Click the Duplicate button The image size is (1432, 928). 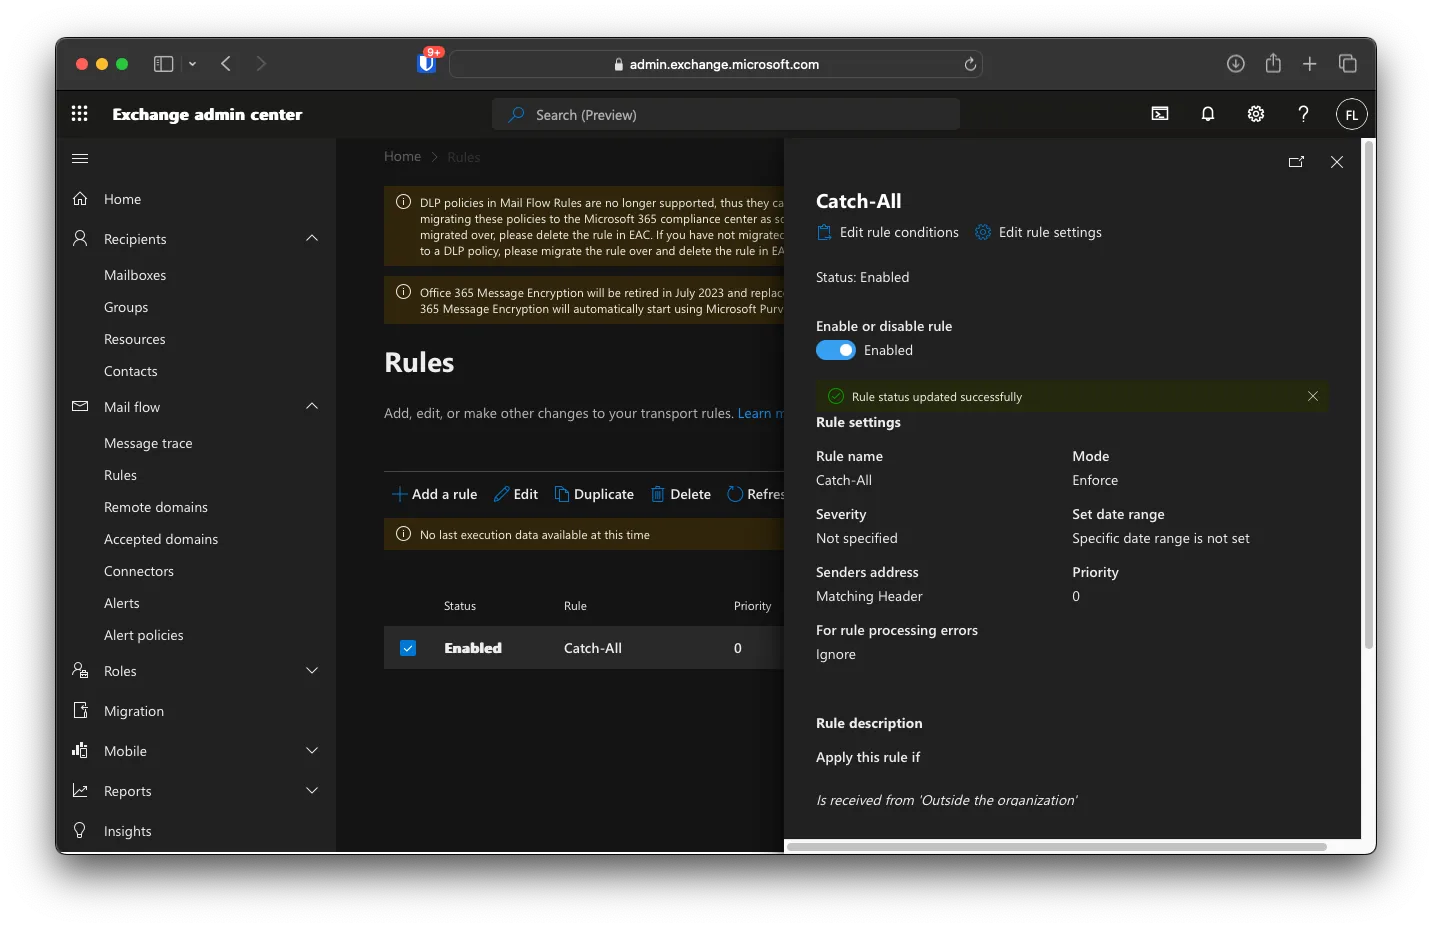coord(594,494)
